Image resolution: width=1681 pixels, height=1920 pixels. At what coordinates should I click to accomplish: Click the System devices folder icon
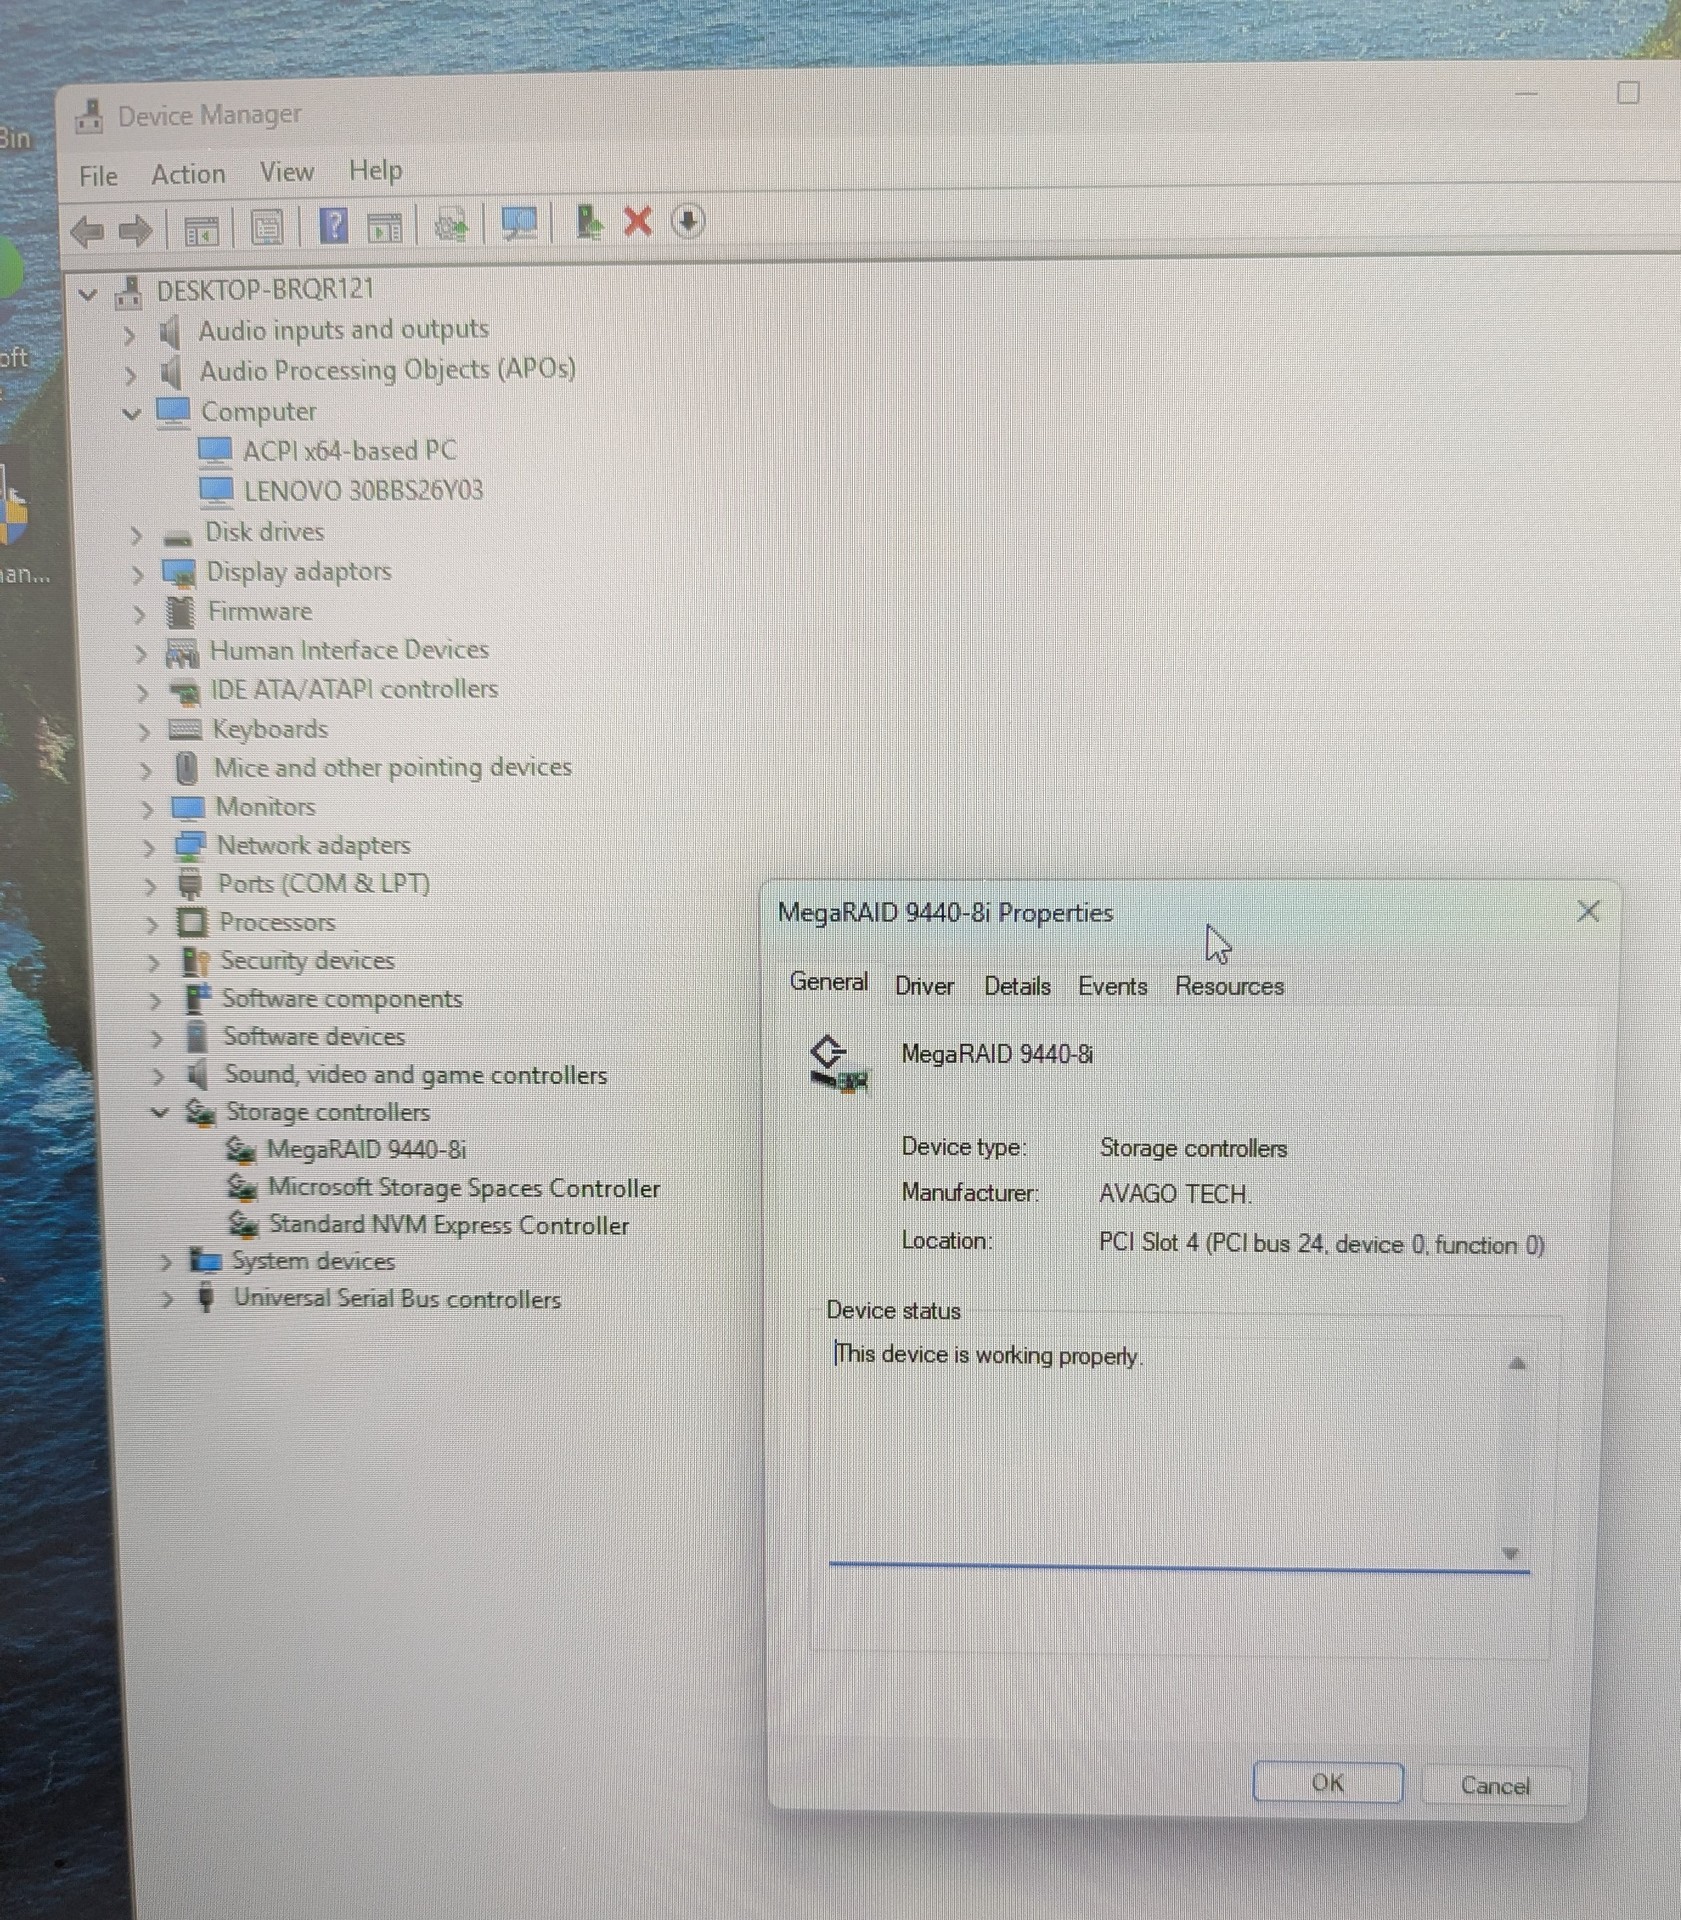(x=205, y=1260)
